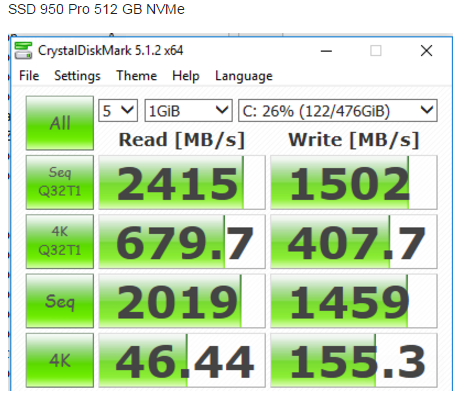Run the 4K benchmark button

coord(60,360)
